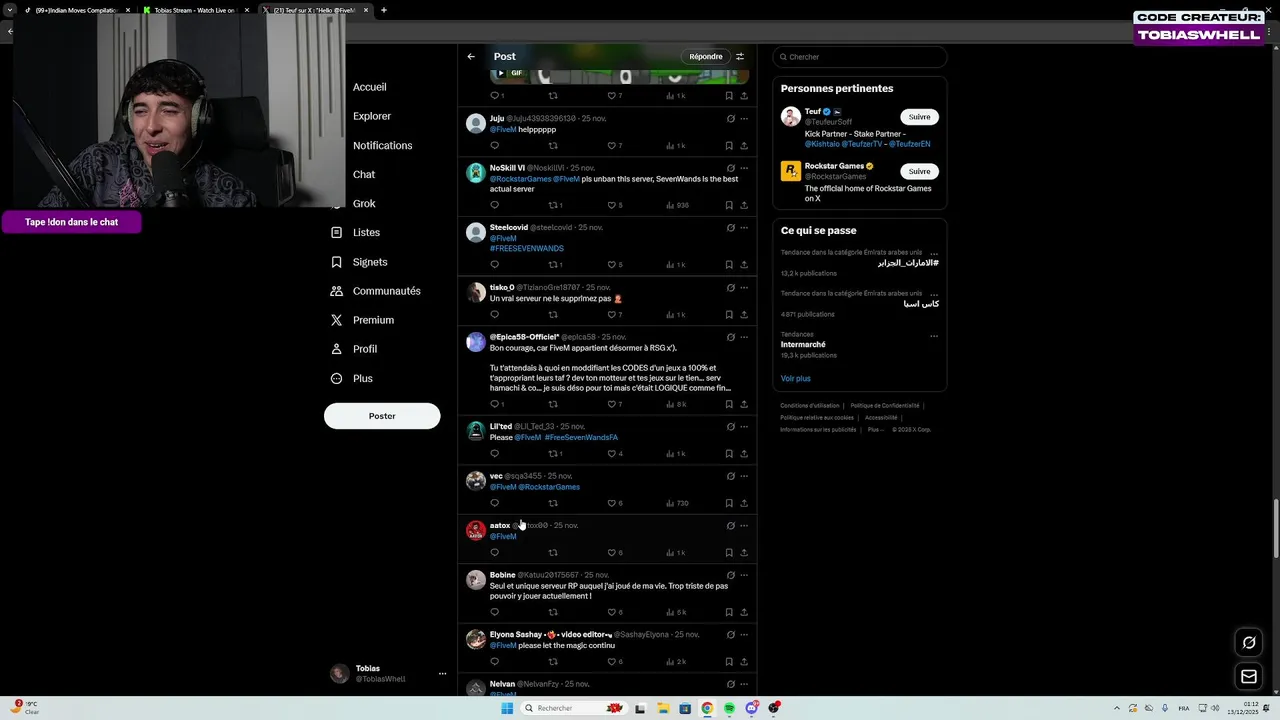Image resolution: width=1280 pixels, height=720 pixels.
Task: Open the Intermarché trending topic
Action: point(803,345)
